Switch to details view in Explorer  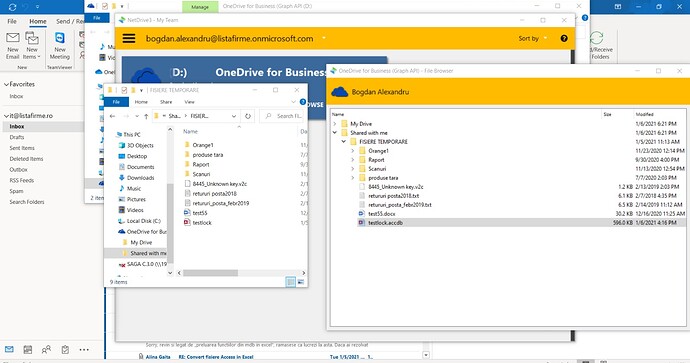click(x=290, y=282)
